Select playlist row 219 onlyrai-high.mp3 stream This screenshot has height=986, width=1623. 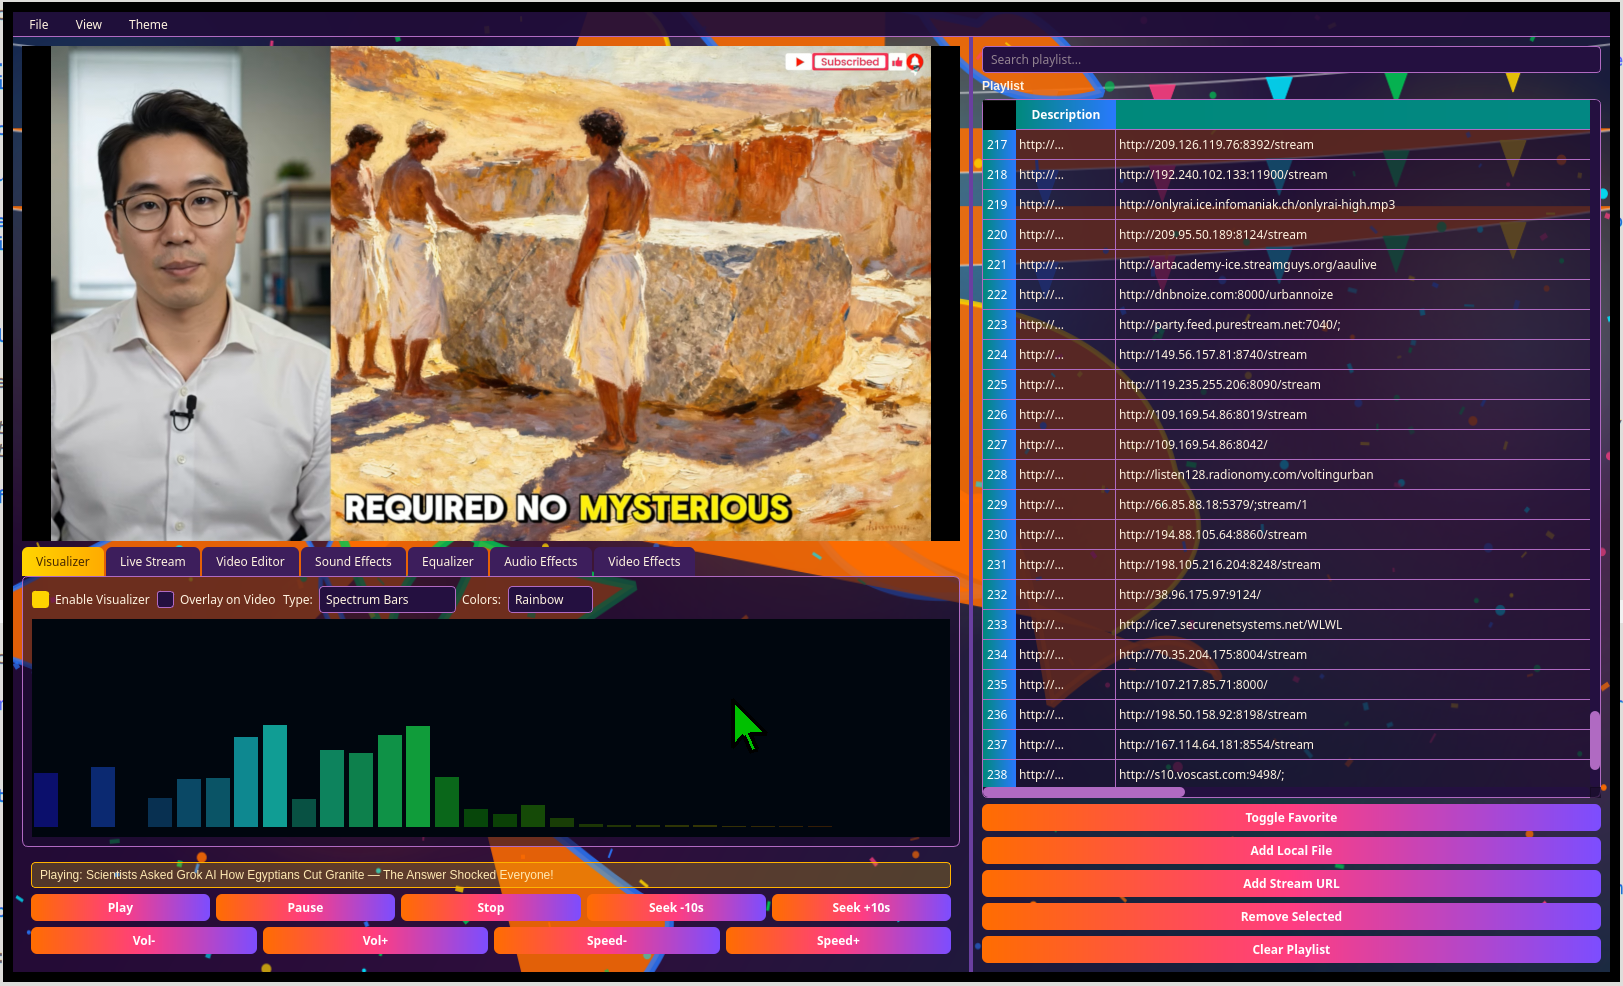pyautogui.click(x=1287, y=205)
